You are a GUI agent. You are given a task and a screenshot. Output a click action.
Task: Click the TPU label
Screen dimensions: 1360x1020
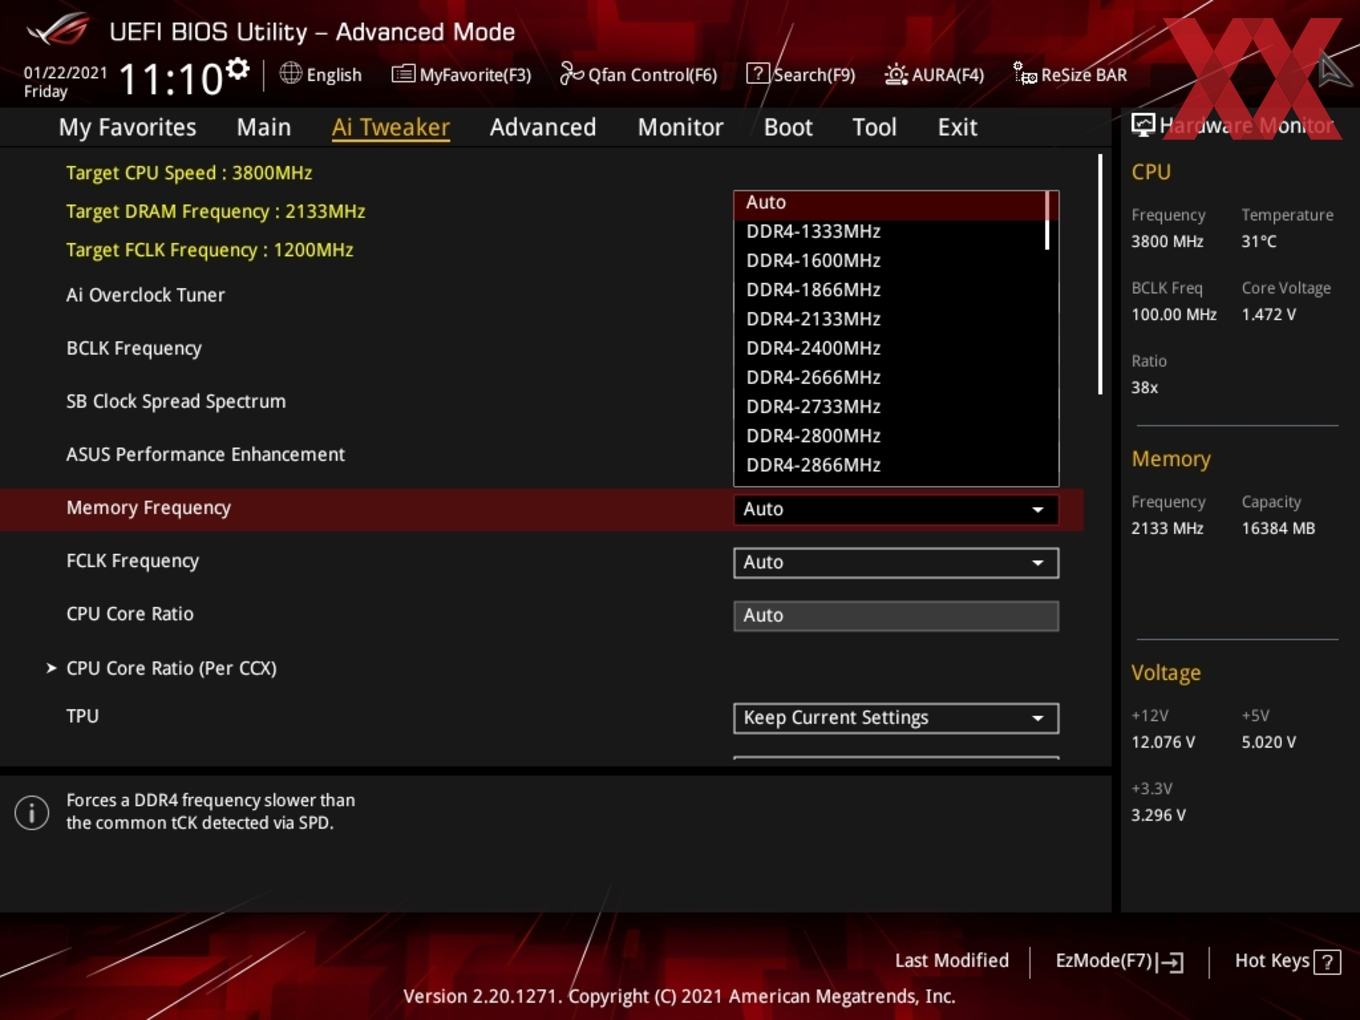(x=82, y=716)
